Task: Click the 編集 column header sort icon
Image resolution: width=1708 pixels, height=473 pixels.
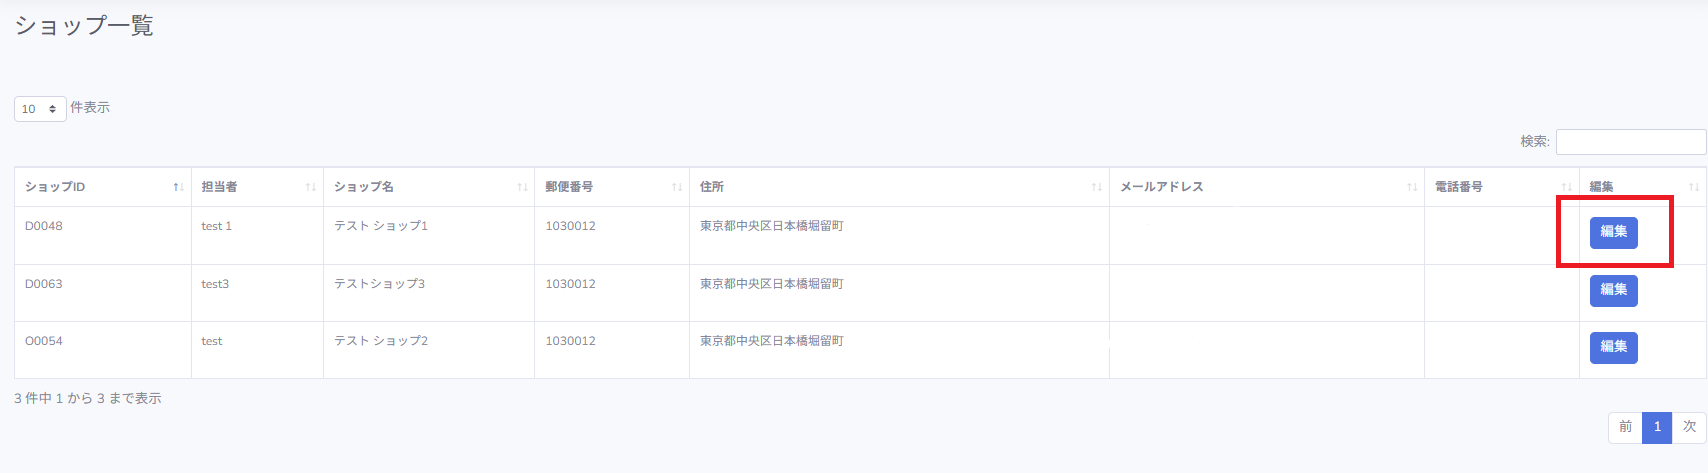Action: (x=1694, y=187)
